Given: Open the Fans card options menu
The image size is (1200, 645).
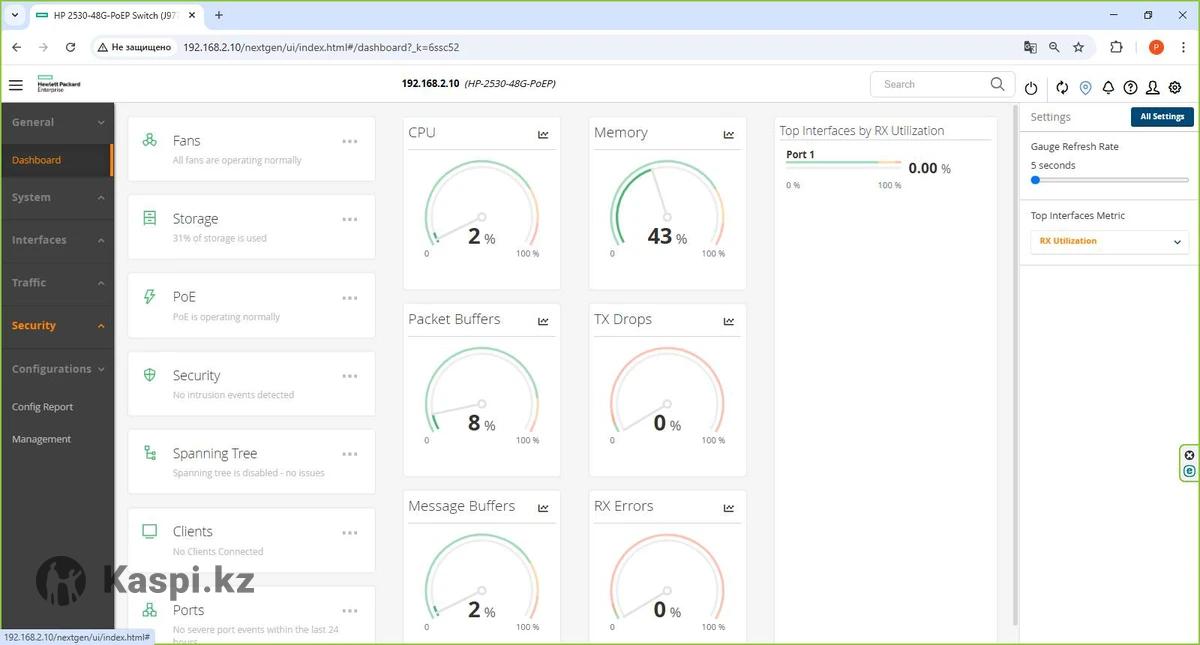Looking at the screenshot, I should tap(350, 141).
